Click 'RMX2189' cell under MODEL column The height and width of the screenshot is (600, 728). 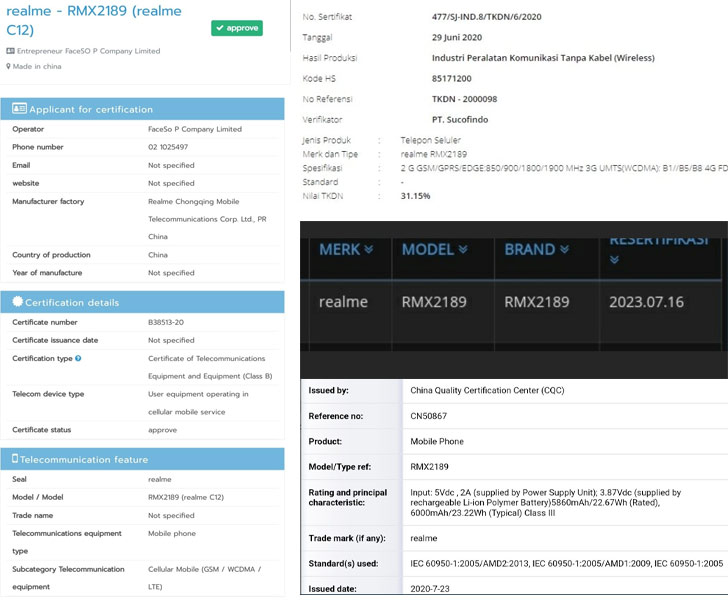coord(434,302)
